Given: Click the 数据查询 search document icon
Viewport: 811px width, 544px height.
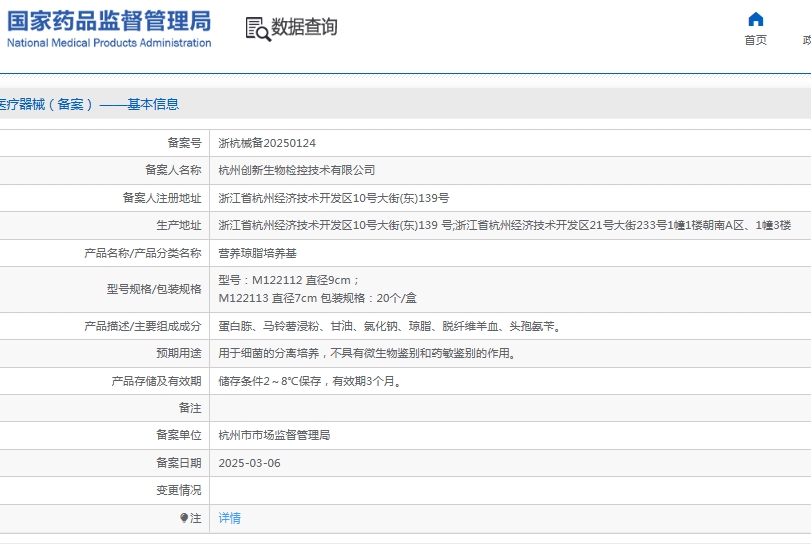Looking at the screenshot, I should pos(258,29).
